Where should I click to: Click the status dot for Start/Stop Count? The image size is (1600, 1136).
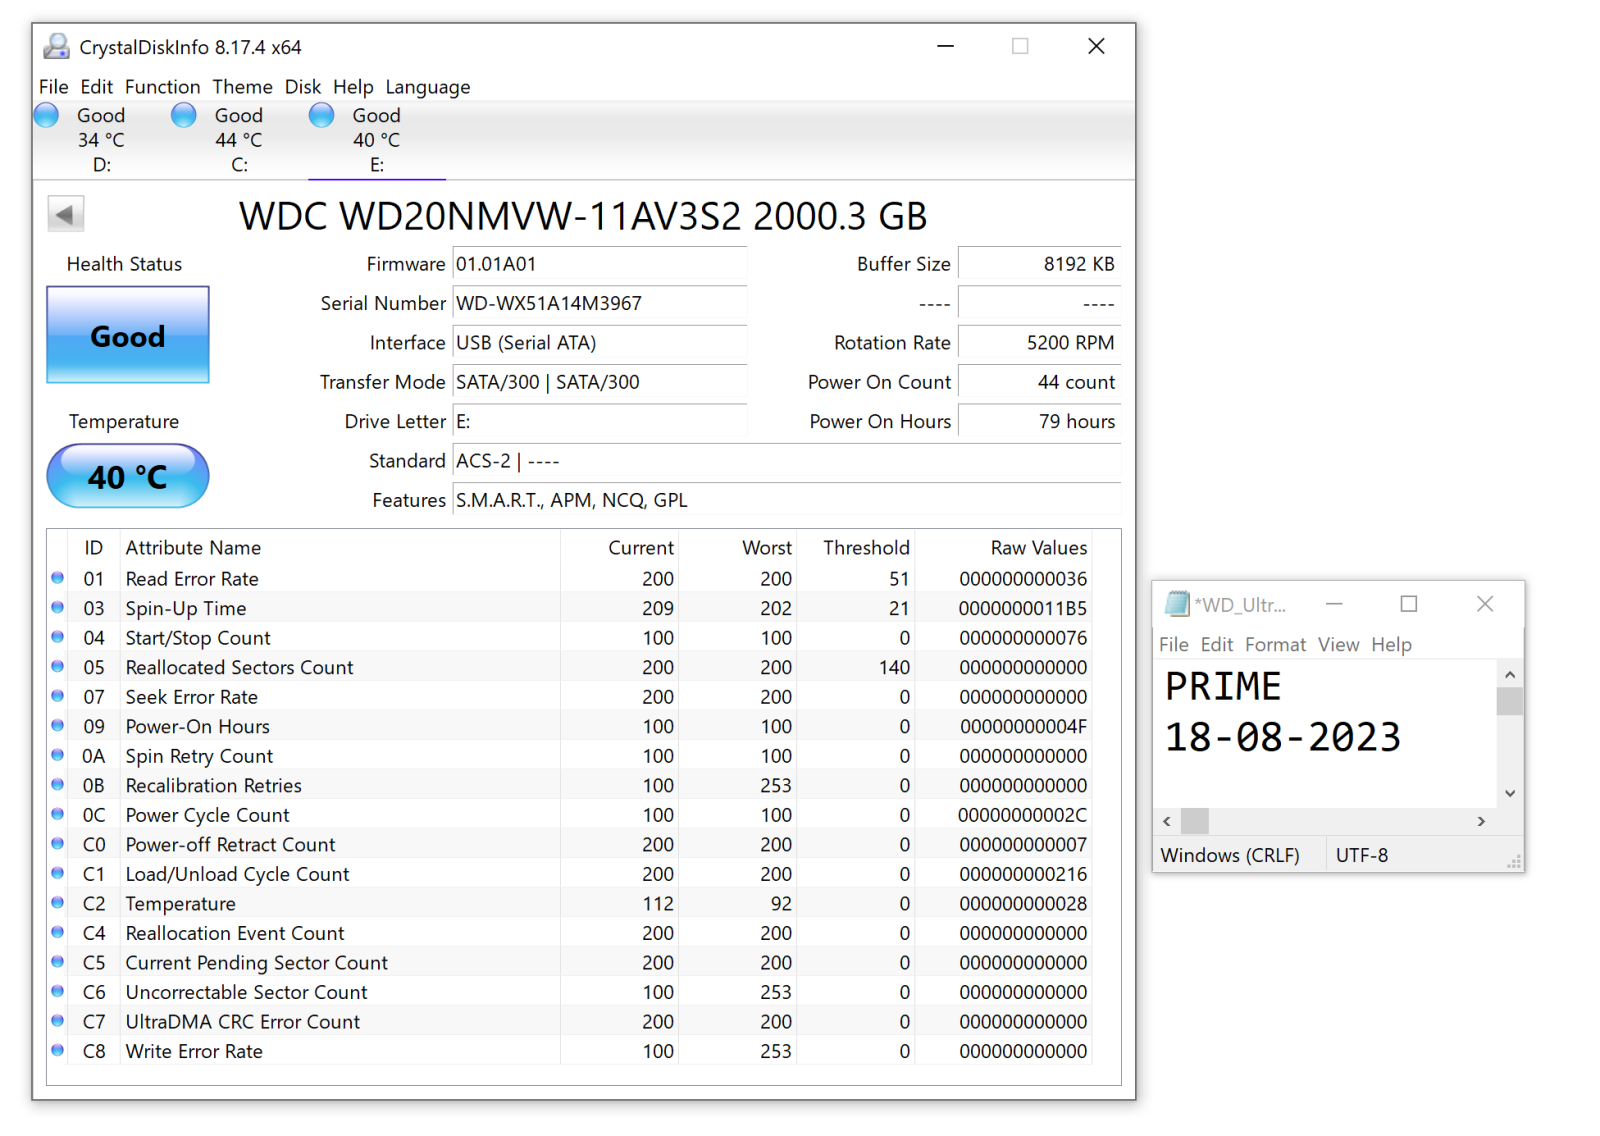58,637
